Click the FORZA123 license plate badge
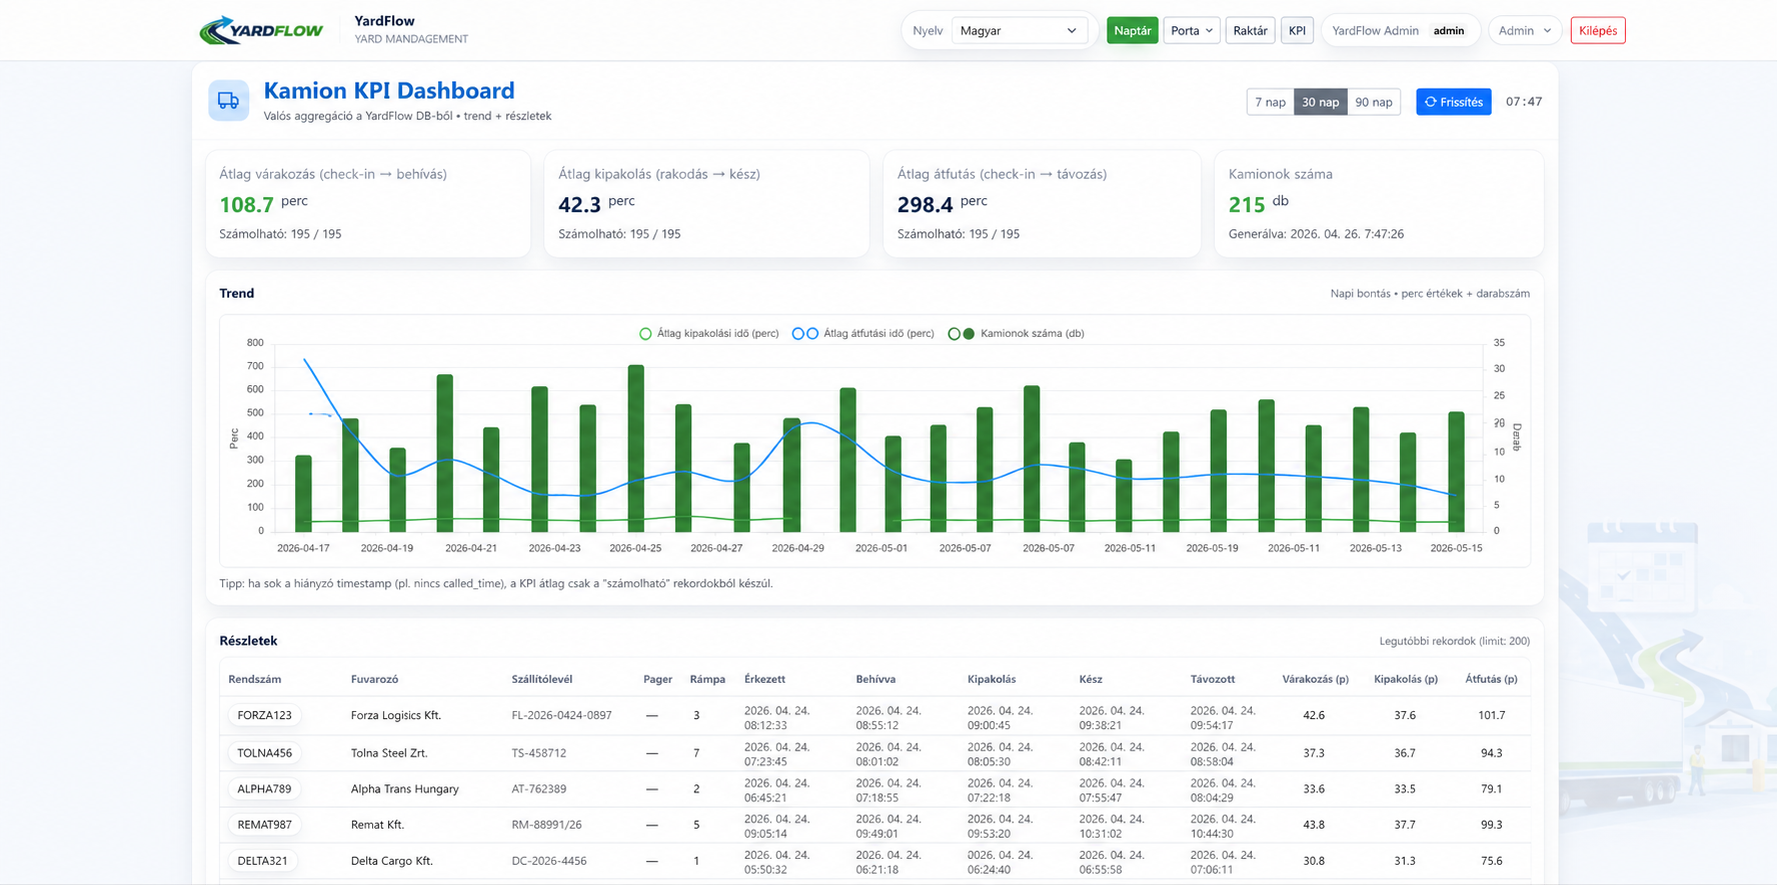This screenshot has width=1777, height=885. point(264,715)
